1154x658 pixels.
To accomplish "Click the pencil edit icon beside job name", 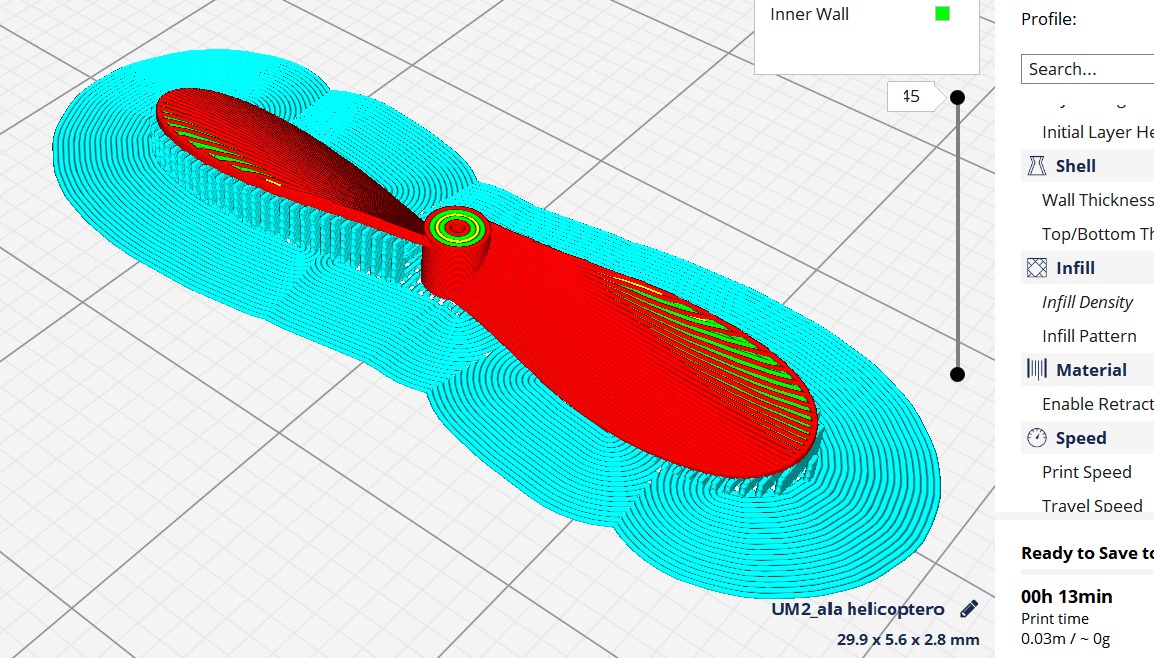I will 969,609.
